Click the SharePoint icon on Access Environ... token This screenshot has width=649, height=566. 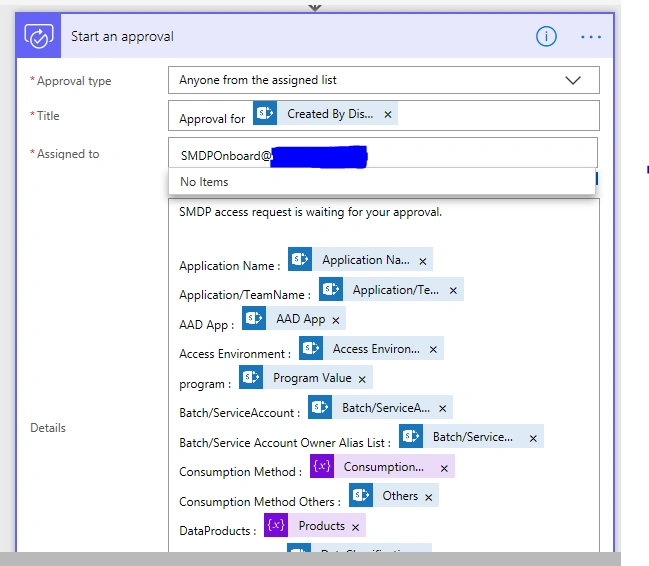[x=311, y=348]
